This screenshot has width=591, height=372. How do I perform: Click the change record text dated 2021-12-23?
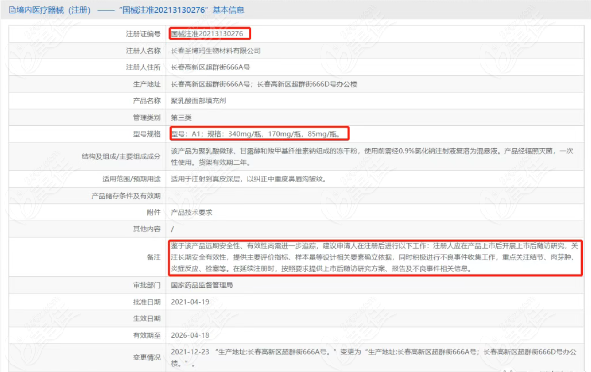click(x=374, y=357)
